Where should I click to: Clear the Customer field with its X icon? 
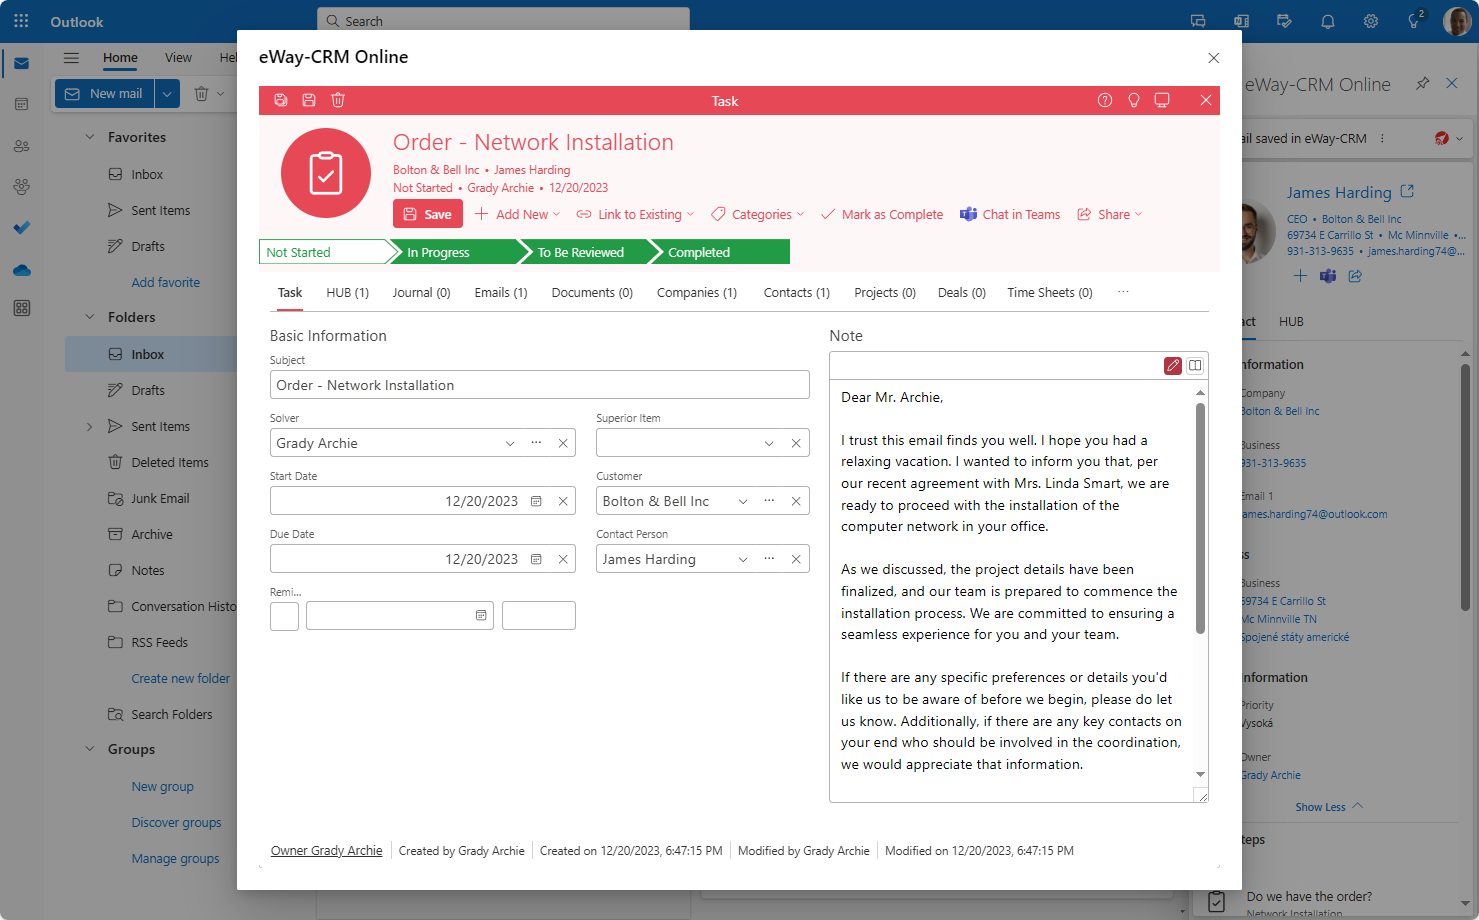796,501
